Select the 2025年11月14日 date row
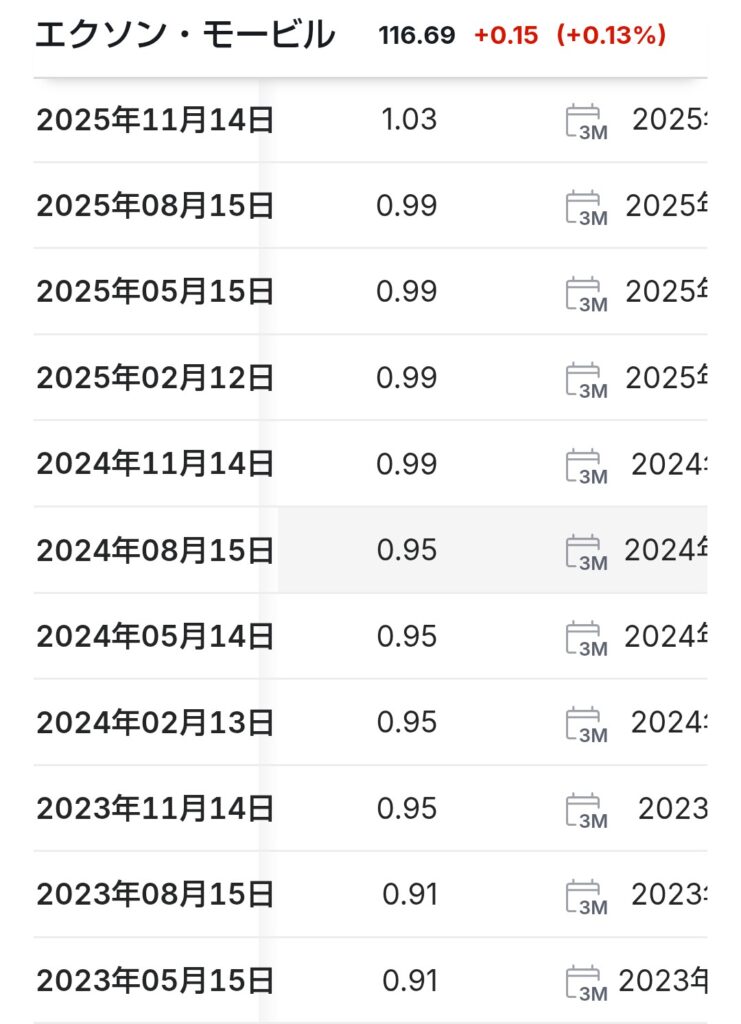Viewport: 741px width, 1024px height. pos(155,120)
